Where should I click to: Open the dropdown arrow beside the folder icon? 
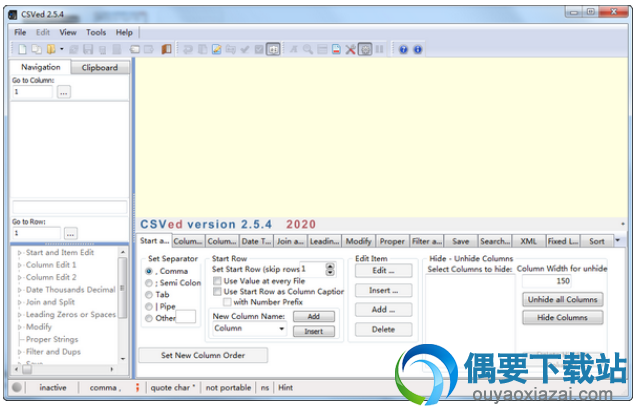[x=62, y=49]
